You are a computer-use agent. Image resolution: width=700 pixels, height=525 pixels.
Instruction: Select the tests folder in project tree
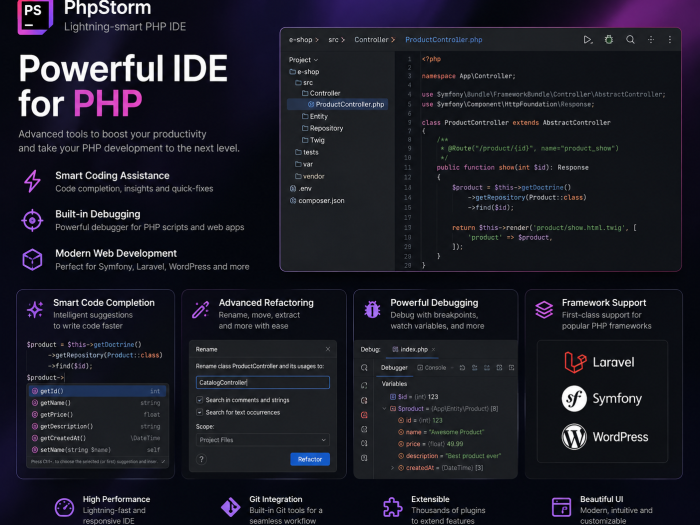click(x=307, y=152)
